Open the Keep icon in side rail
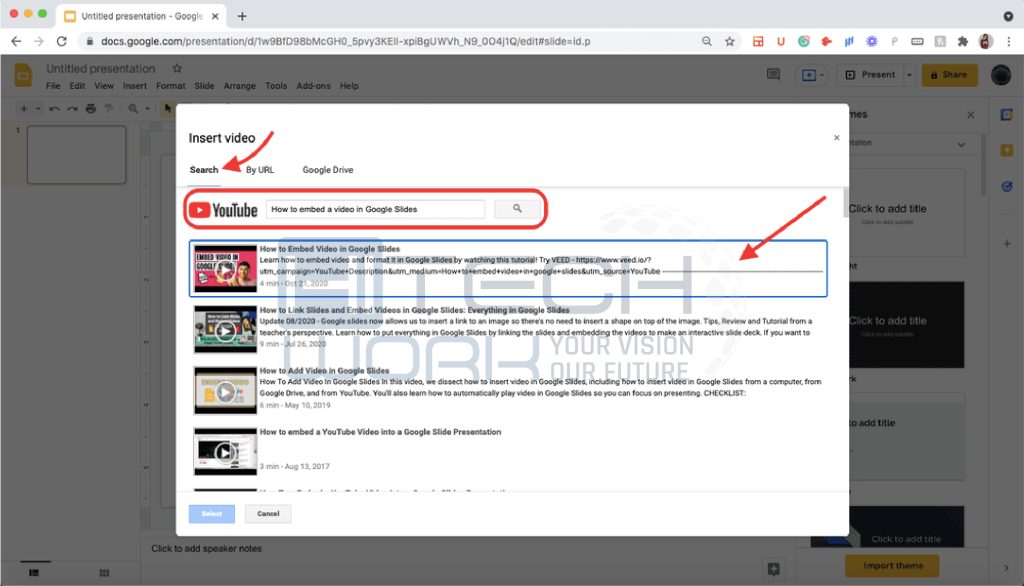 [1007, 150]
